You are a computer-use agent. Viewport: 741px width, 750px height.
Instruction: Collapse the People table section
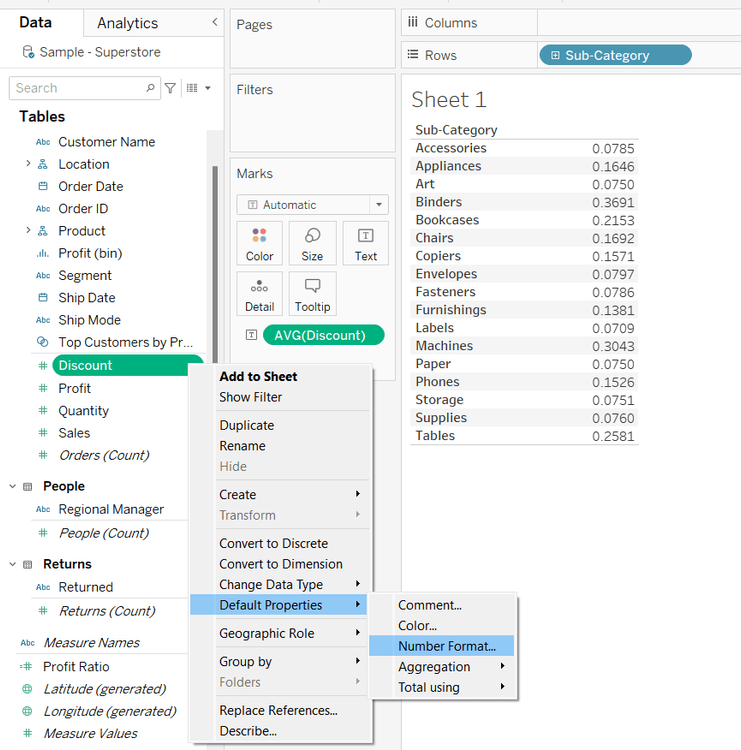pos(13,486)
